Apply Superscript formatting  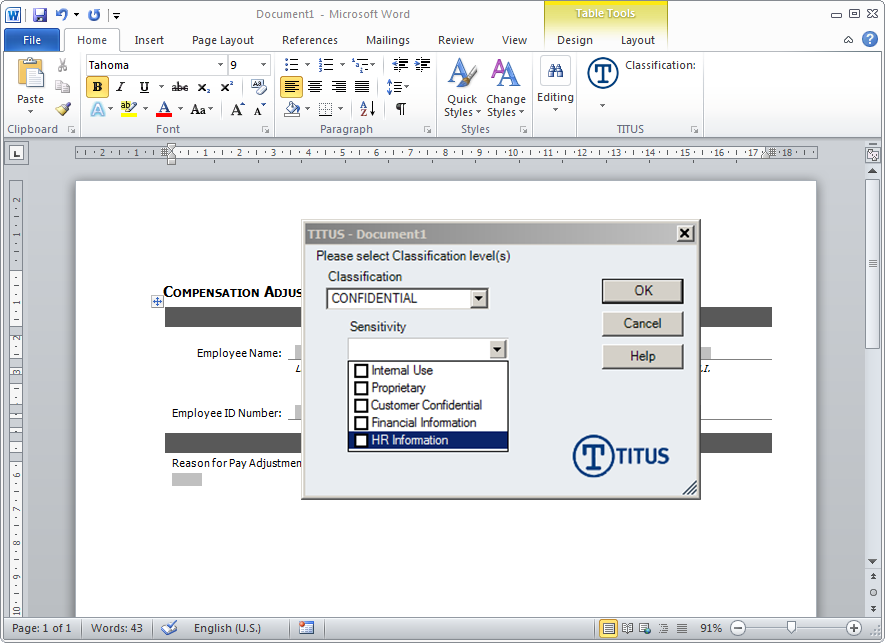pos(226,87)
